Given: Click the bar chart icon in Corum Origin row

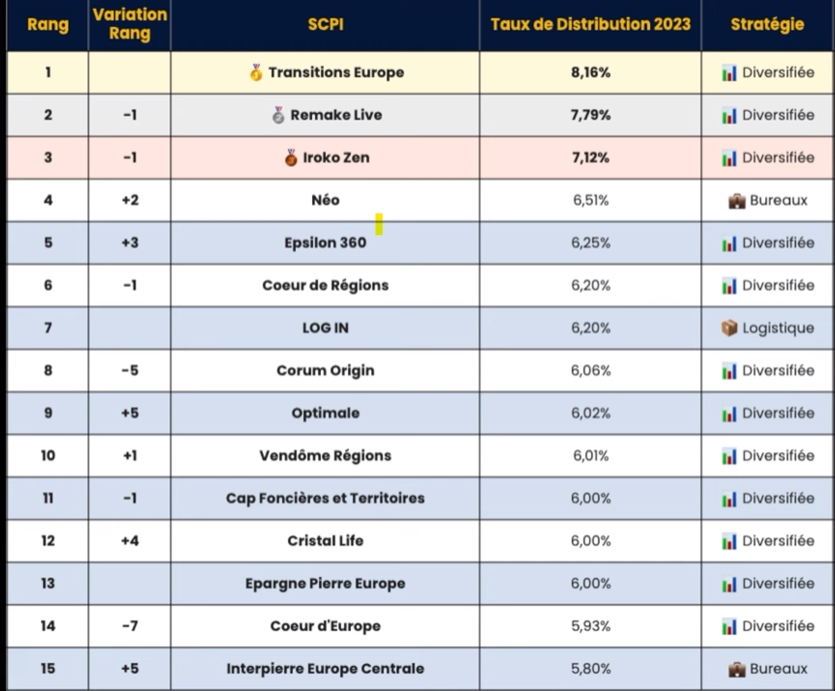Looking at the screenshot, I should point(729,371).
